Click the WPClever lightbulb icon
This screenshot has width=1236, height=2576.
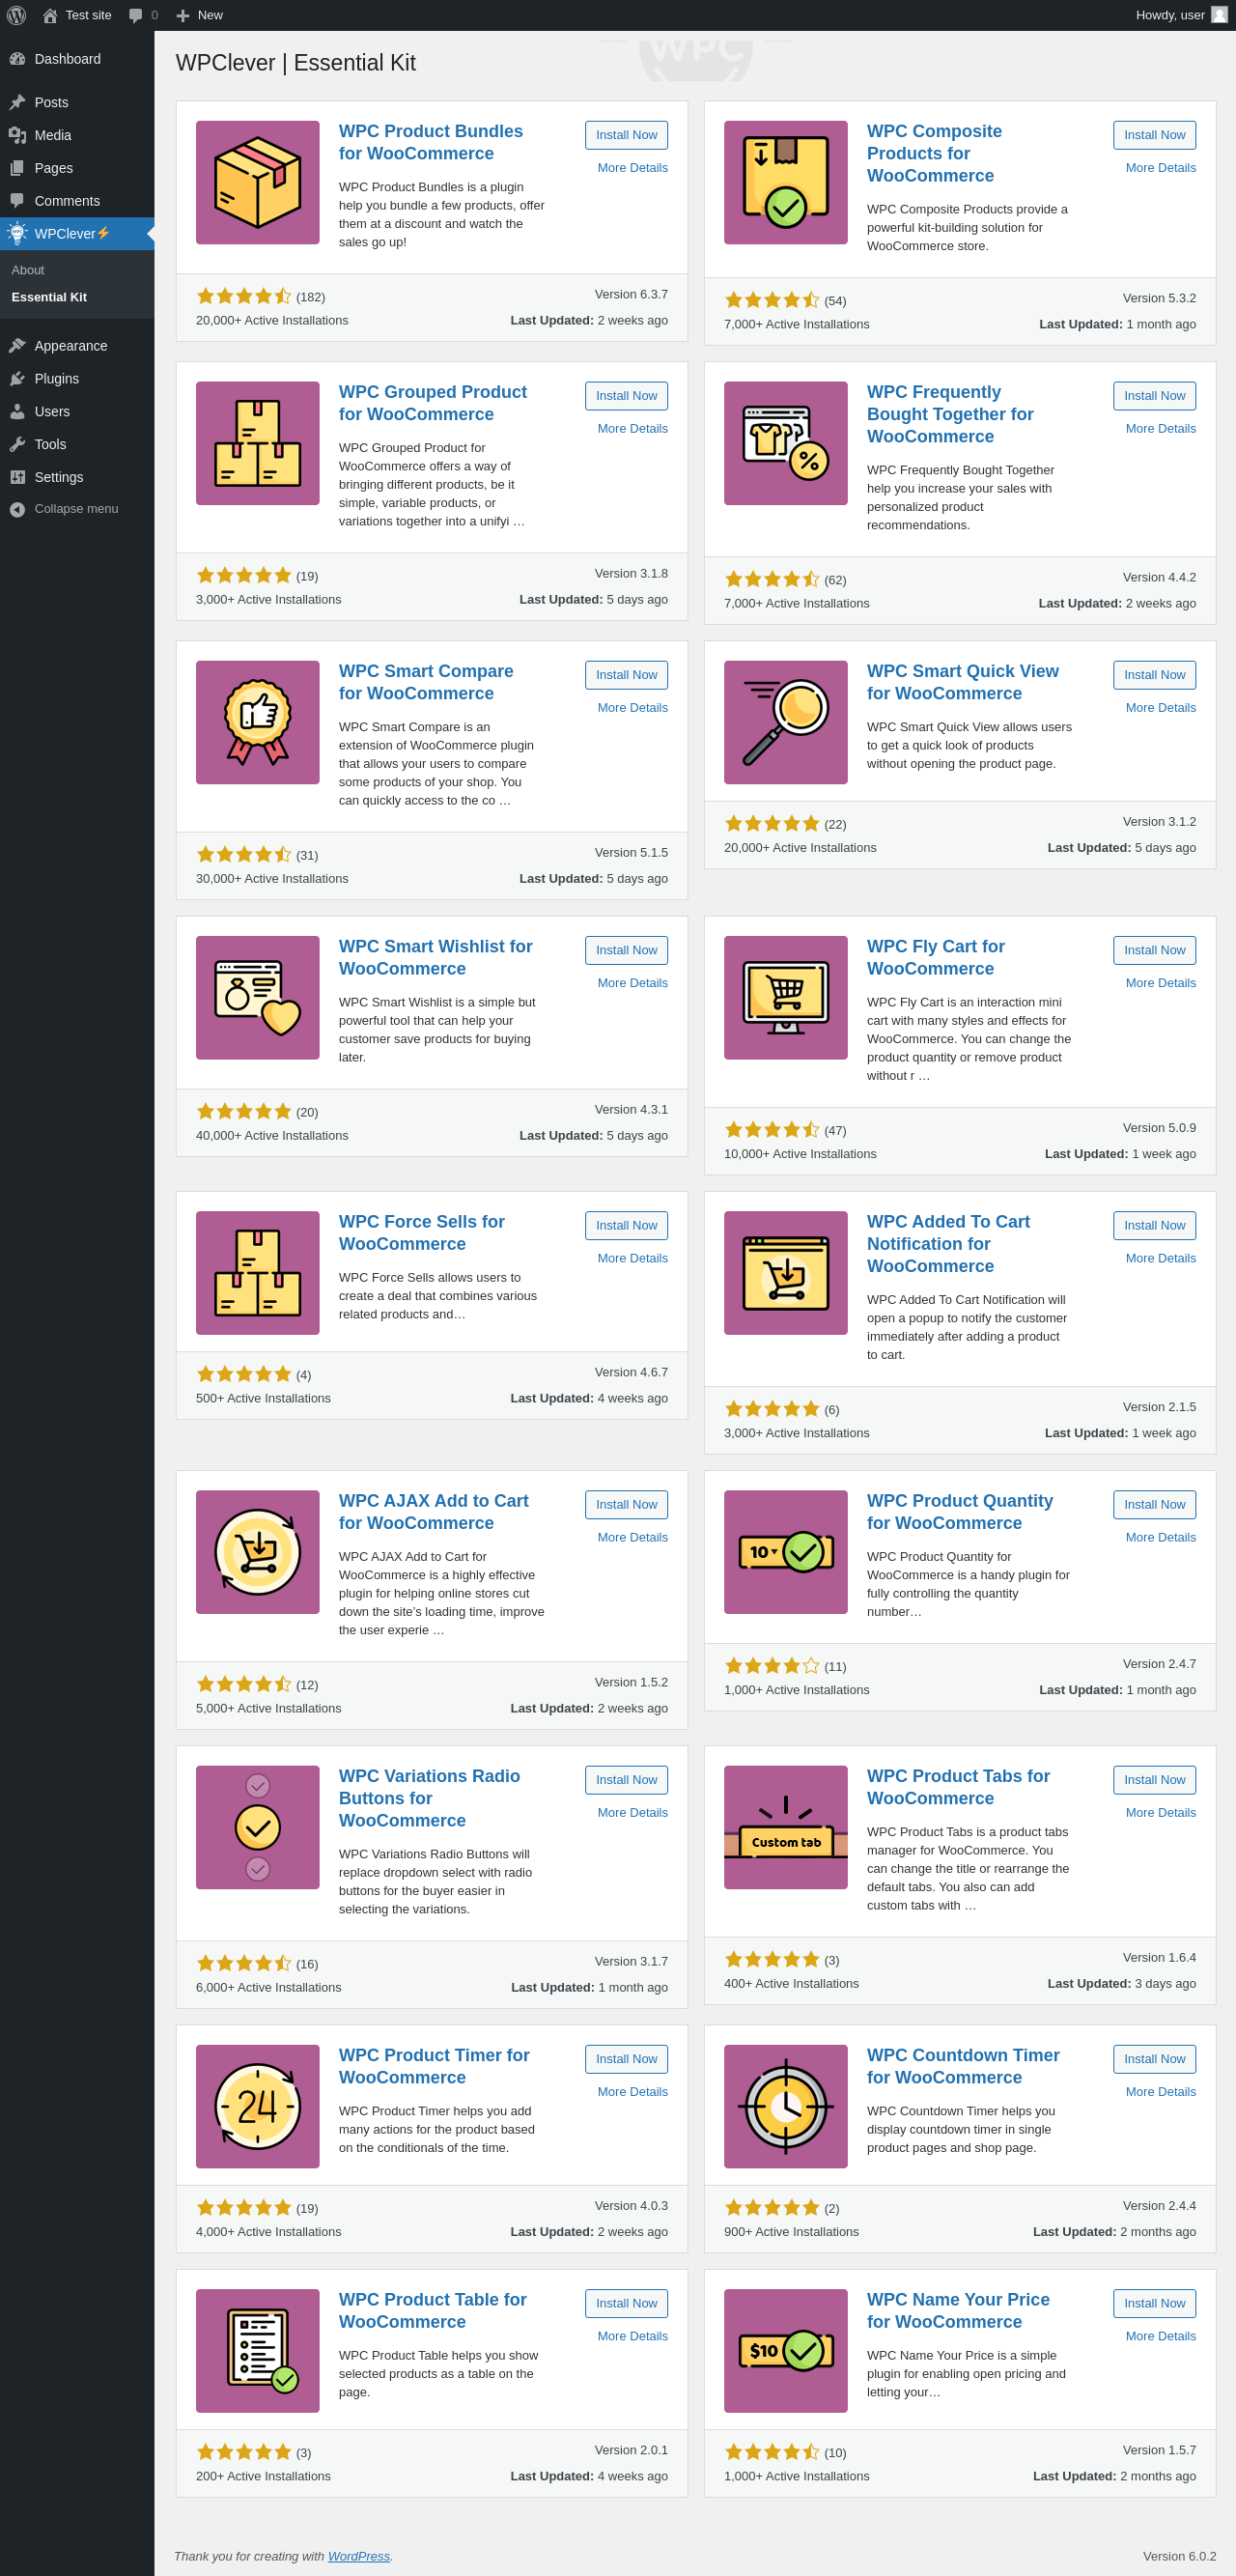(x=17, y=233)
